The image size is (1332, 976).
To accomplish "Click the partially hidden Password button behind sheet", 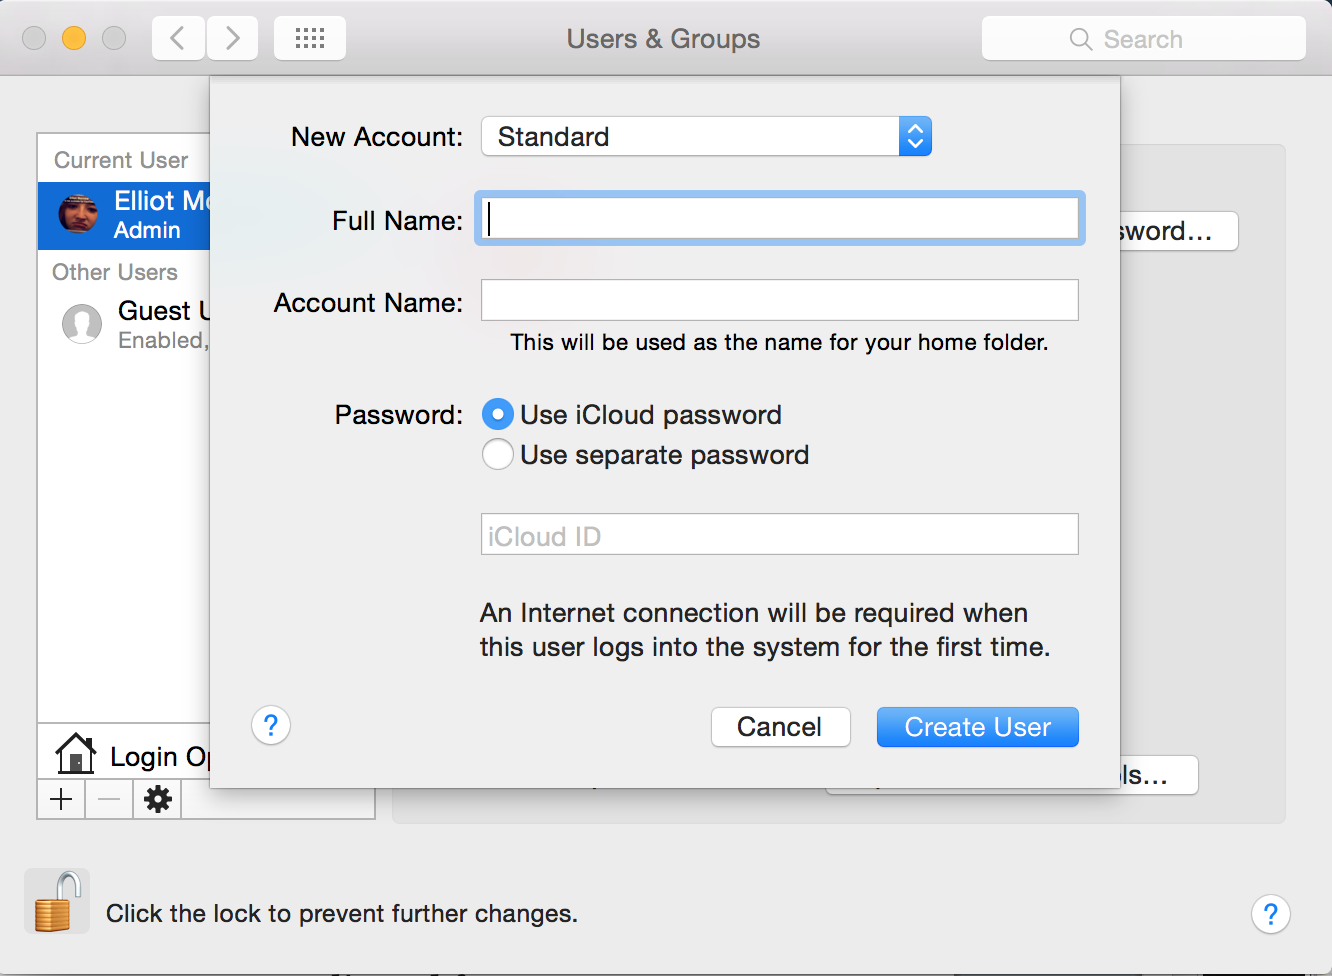I will [1179, 231].
